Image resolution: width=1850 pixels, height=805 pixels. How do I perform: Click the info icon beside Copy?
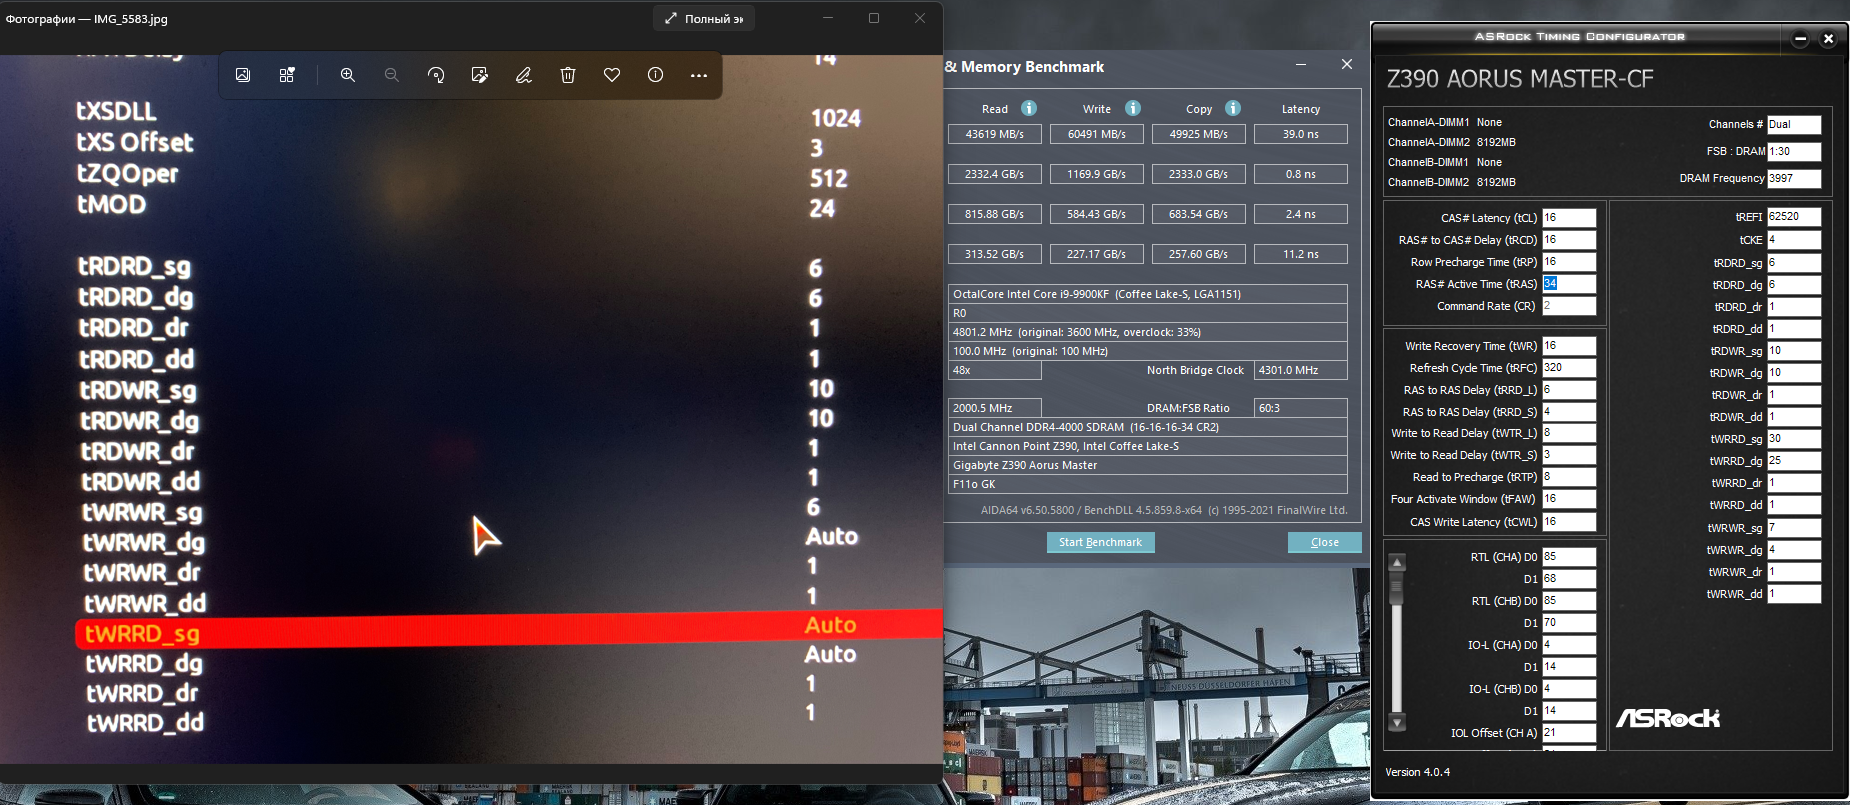[1233, 108]
